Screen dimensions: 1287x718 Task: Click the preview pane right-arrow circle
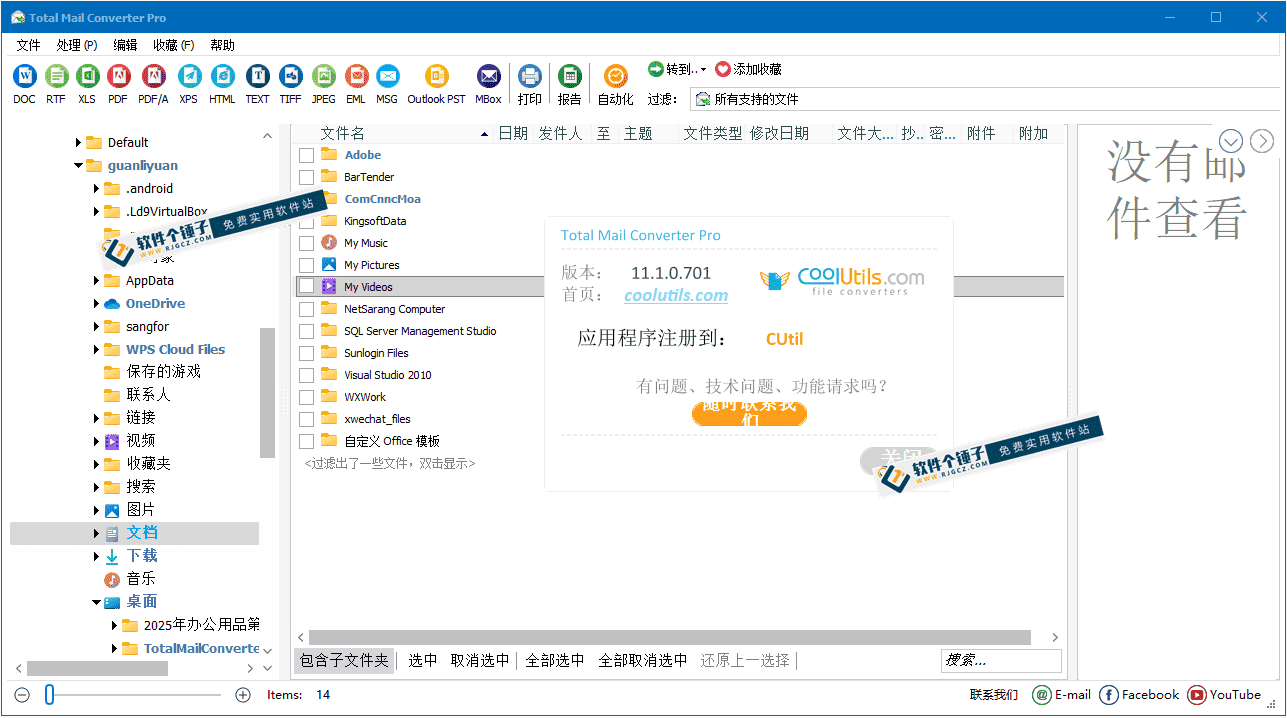(x=1262, y=141)
